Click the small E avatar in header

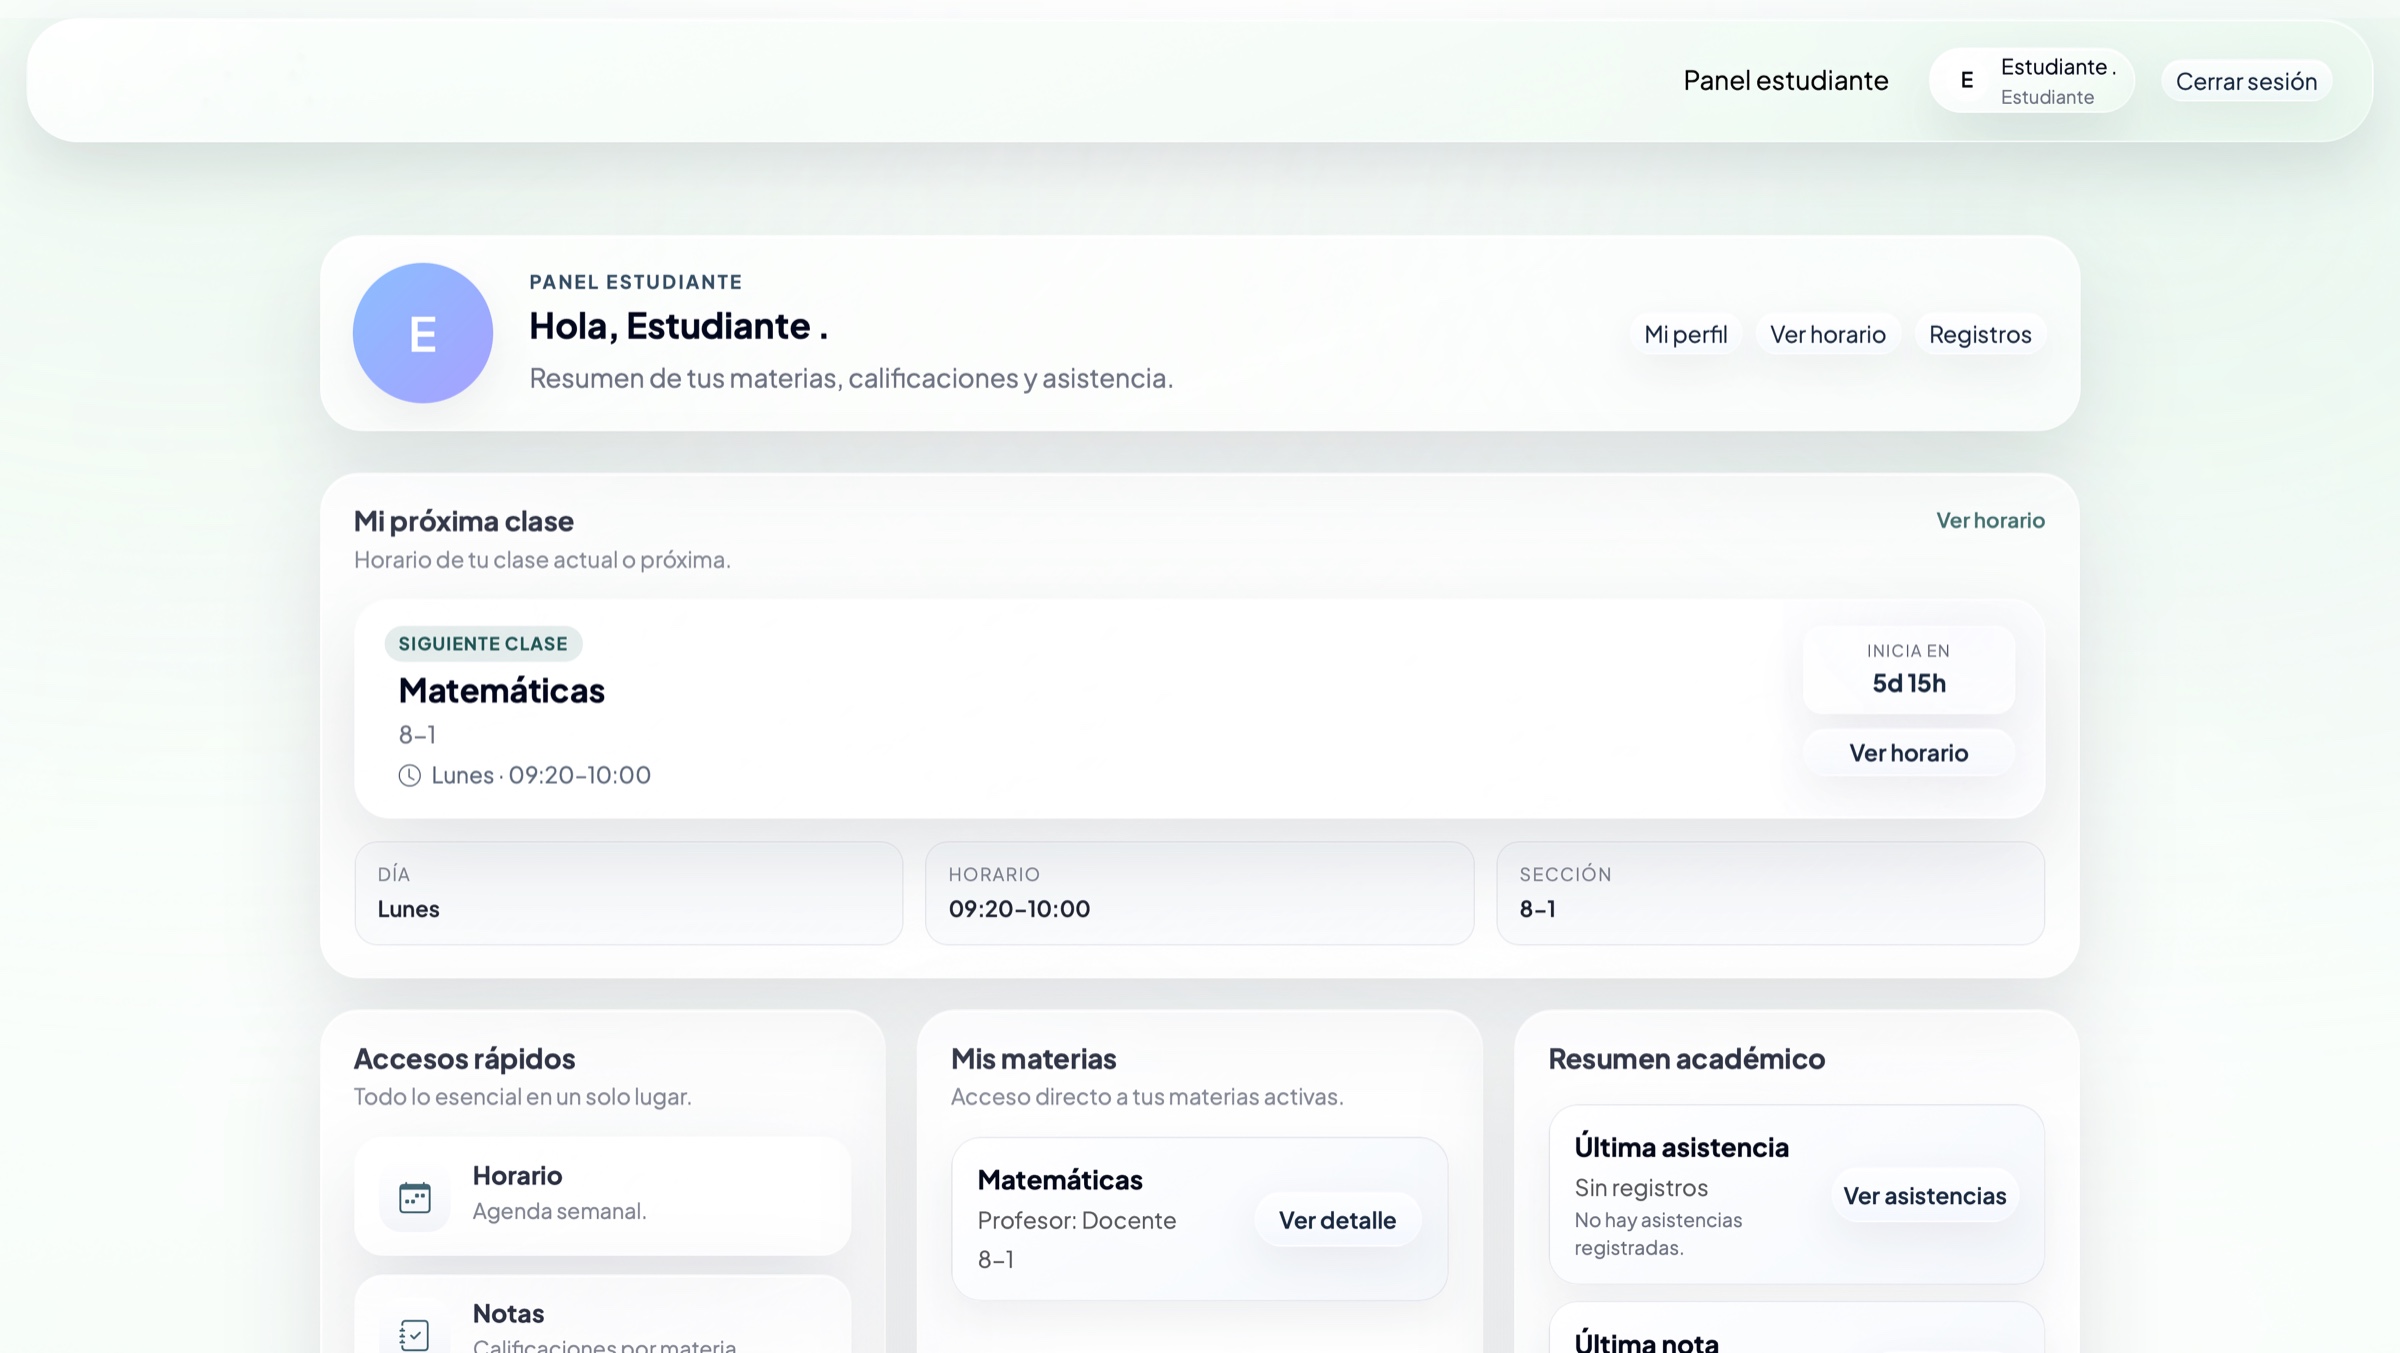[1966, 81]
